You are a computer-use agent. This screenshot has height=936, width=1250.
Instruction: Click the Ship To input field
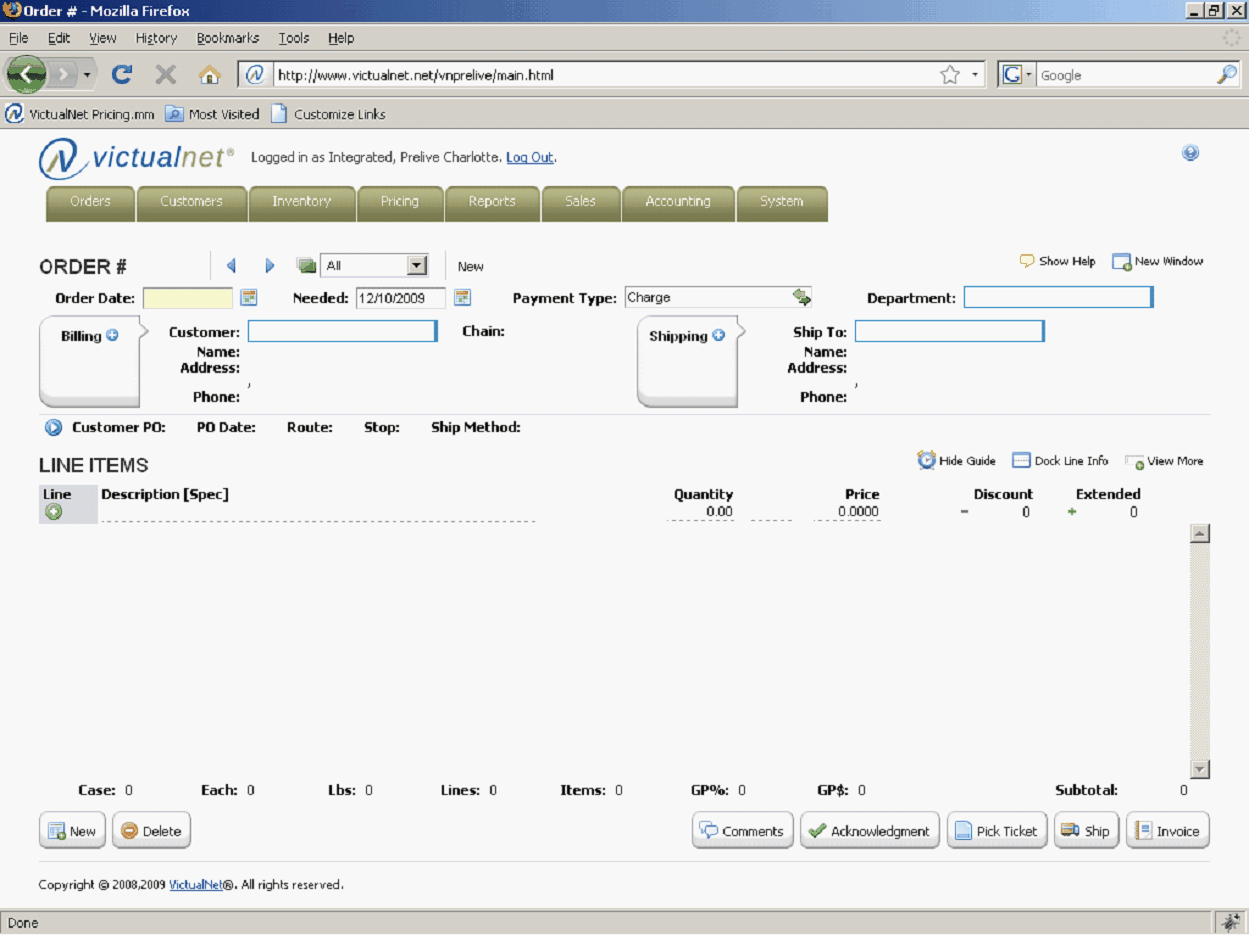pyautogui.click(x=949, y=331)
